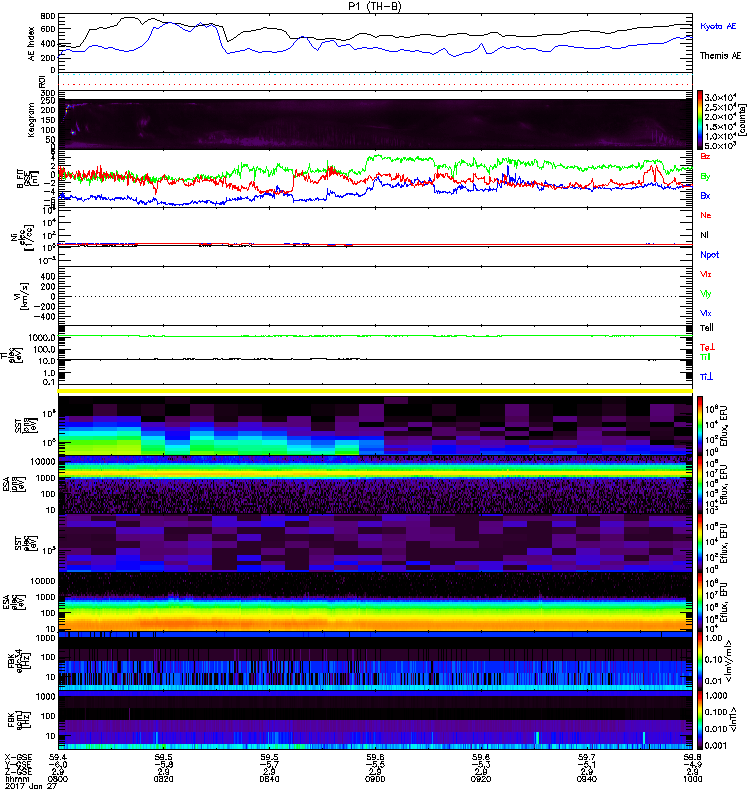Click the green 'Ti‖' temperature legend label

pyautogui.click(x=705, y=357)
